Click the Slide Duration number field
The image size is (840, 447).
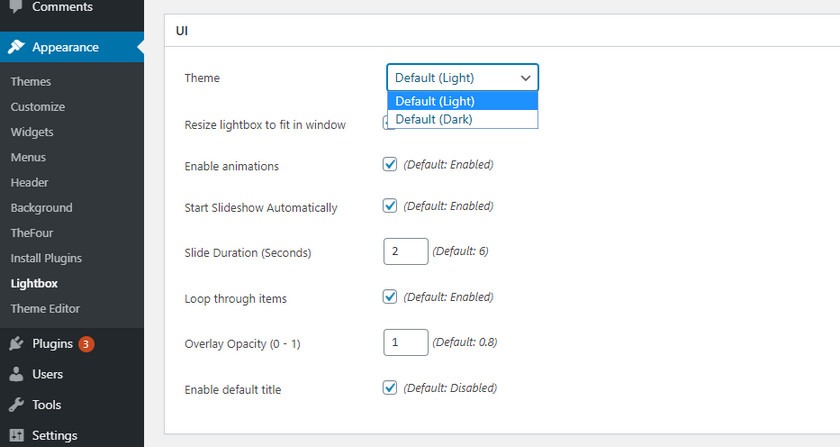[x=405, y=252]
